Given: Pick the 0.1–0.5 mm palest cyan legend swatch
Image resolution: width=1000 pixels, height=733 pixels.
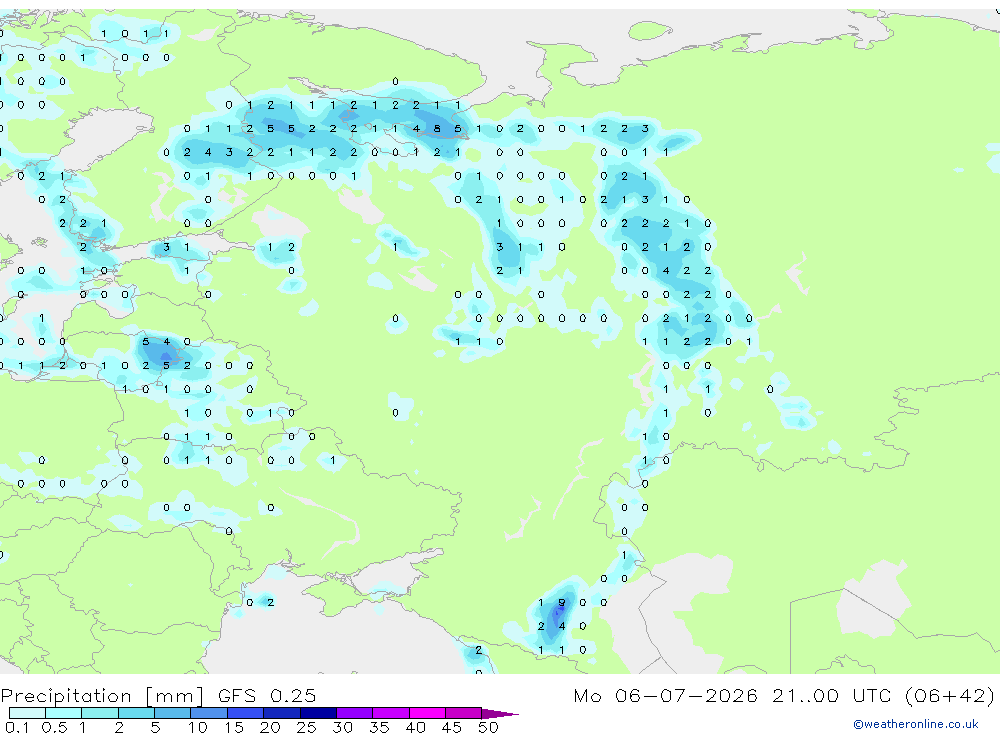Looking at the screenshot, I should click(27, 713).
